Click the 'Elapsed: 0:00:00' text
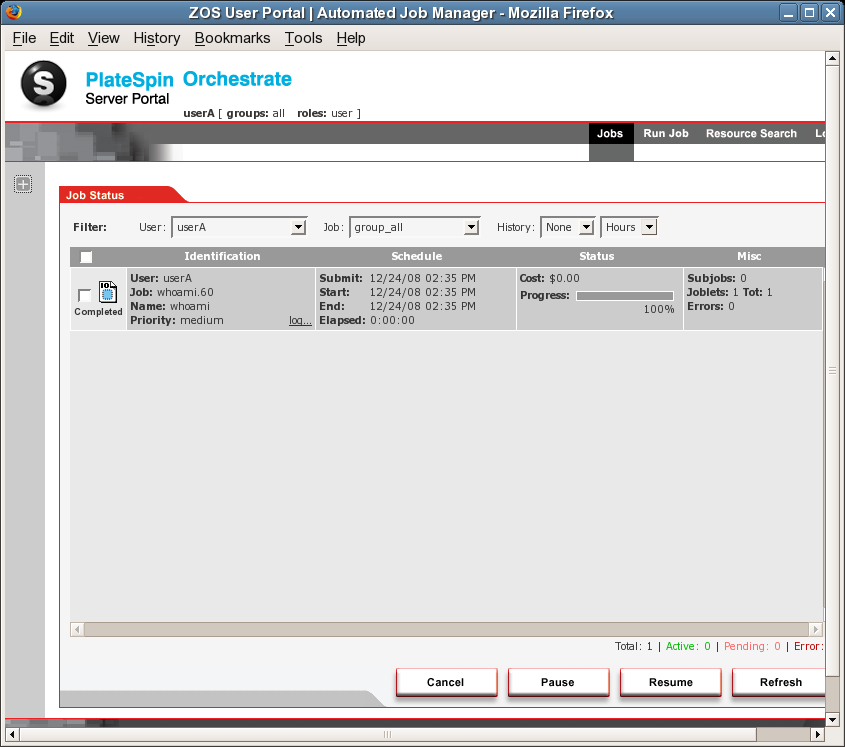Image resolution: width=845 pixels, height=747 pixels. [x=367, y=320]
